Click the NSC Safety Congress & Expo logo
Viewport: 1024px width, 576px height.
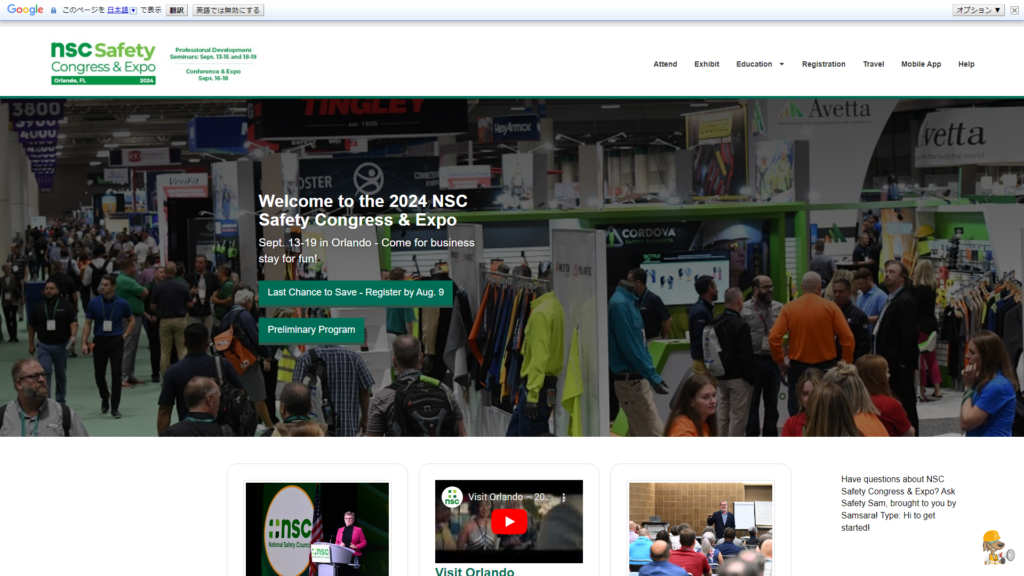point(103,63)
